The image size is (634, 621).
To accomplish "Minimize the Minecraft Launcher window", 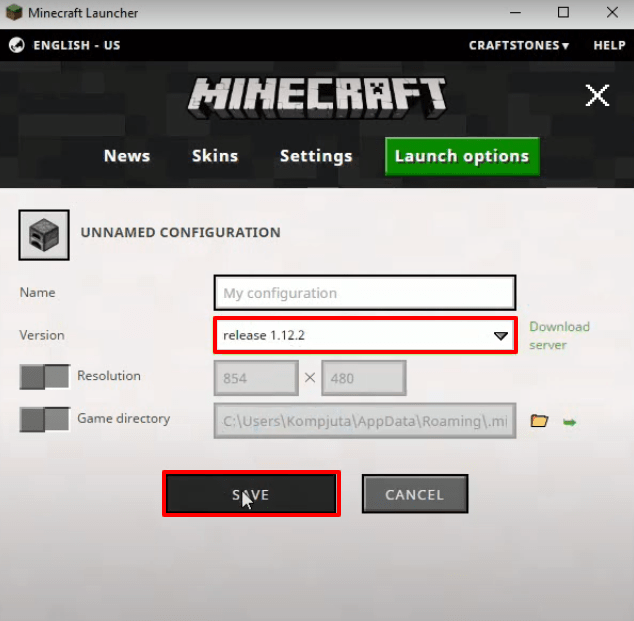I will pos(515,13).
